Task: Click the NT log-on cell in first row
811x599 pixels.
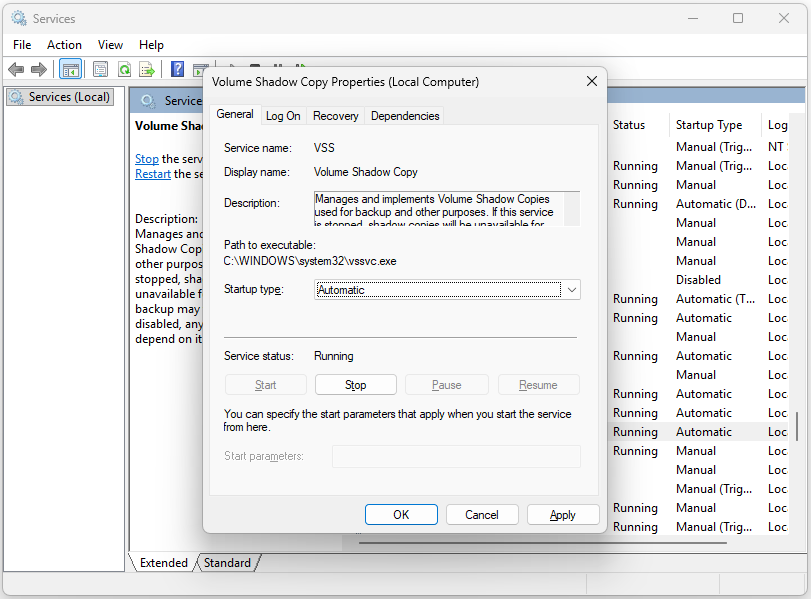Action: coord(777,147)
